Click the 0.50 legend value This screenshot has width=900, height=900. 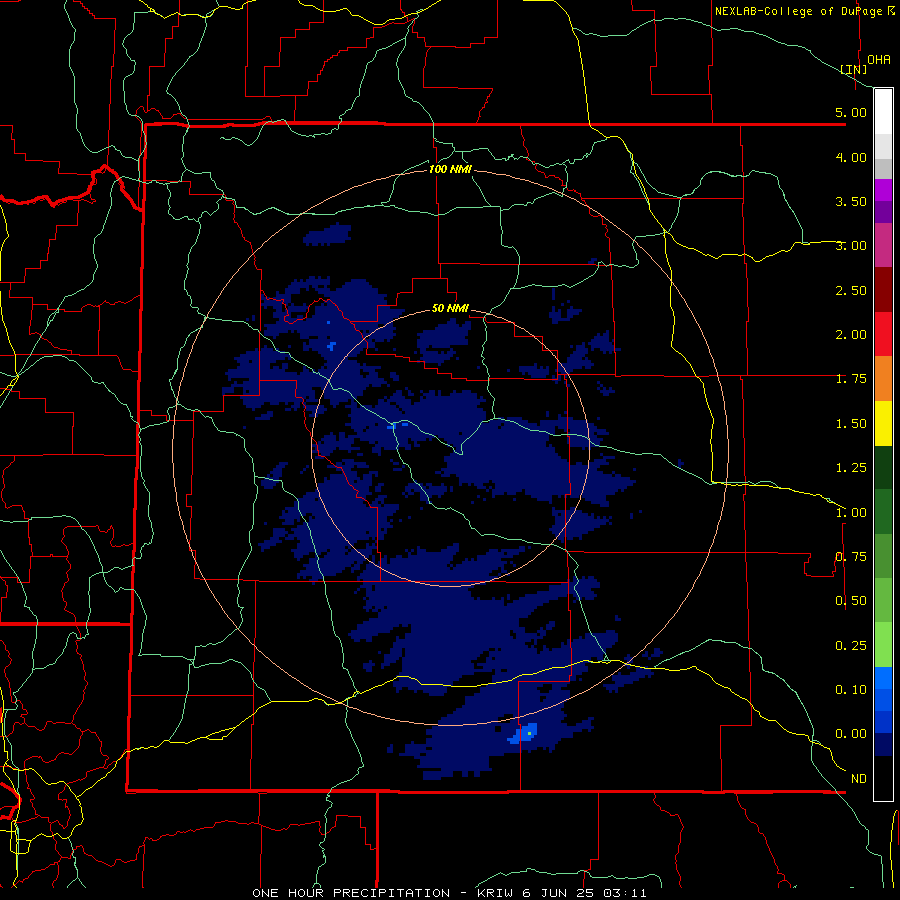851,601
